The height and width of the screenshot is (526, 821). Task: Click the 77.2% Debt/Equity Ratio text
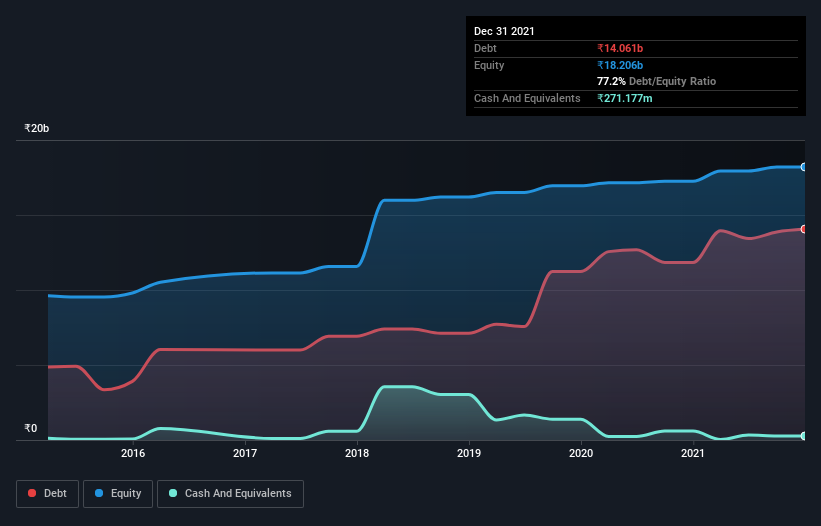point(657,81)
